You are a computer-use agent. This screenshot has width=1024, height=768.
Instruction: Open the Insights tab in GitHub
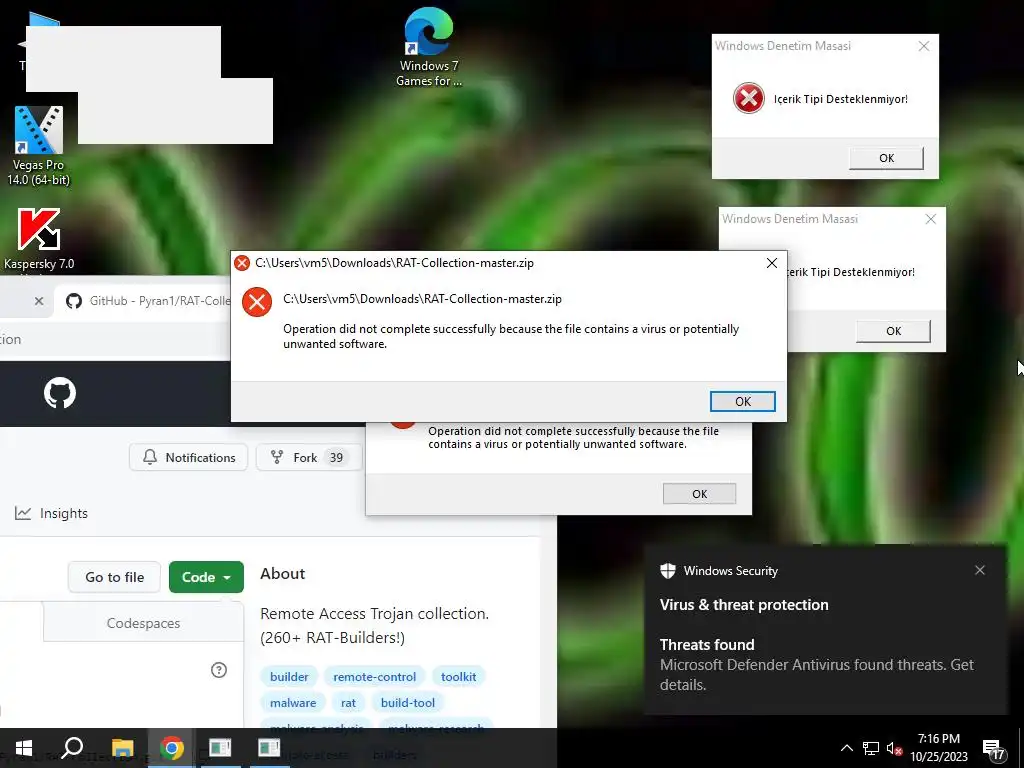pos(51,513)
